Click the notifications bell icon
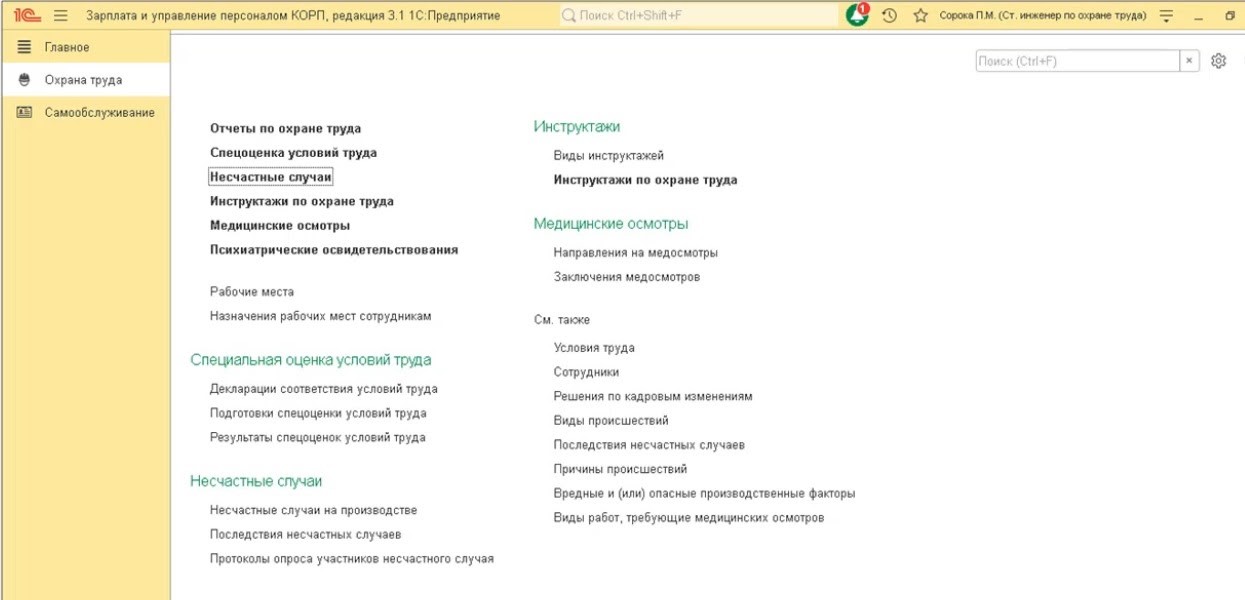Screen dimensions: 1245x600 [857, 16]
